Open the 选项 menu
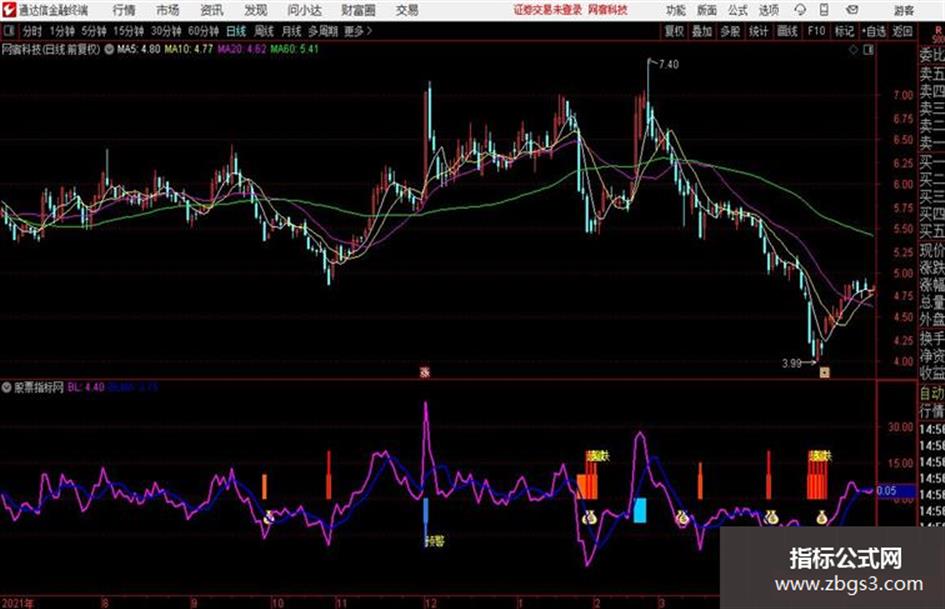Viewport: 945px width, 609px height. click(769, 10)
